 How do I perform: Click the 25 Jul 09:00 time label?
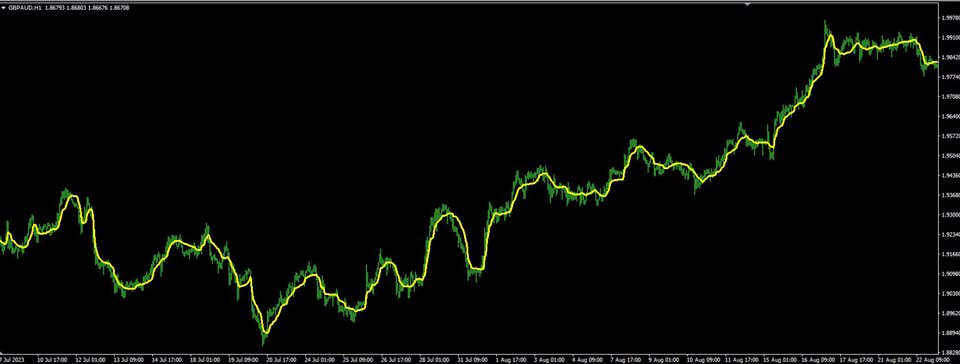(358, 360)
